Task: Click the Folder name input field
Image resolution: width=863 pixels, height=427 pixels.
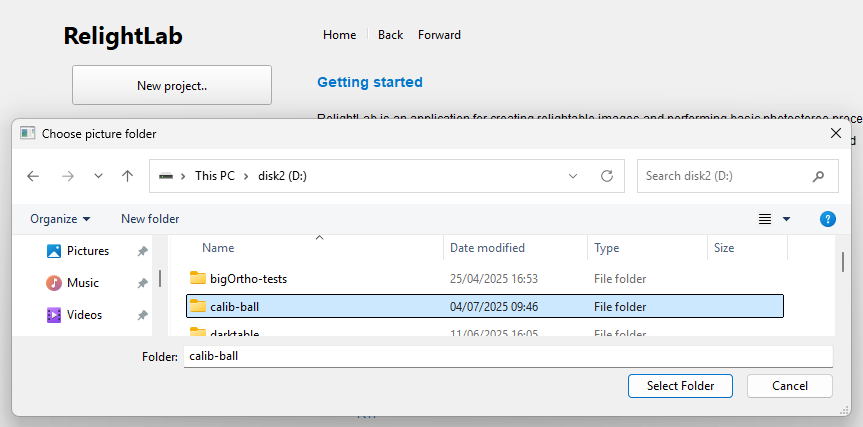Action: click(x=508, y=356)
